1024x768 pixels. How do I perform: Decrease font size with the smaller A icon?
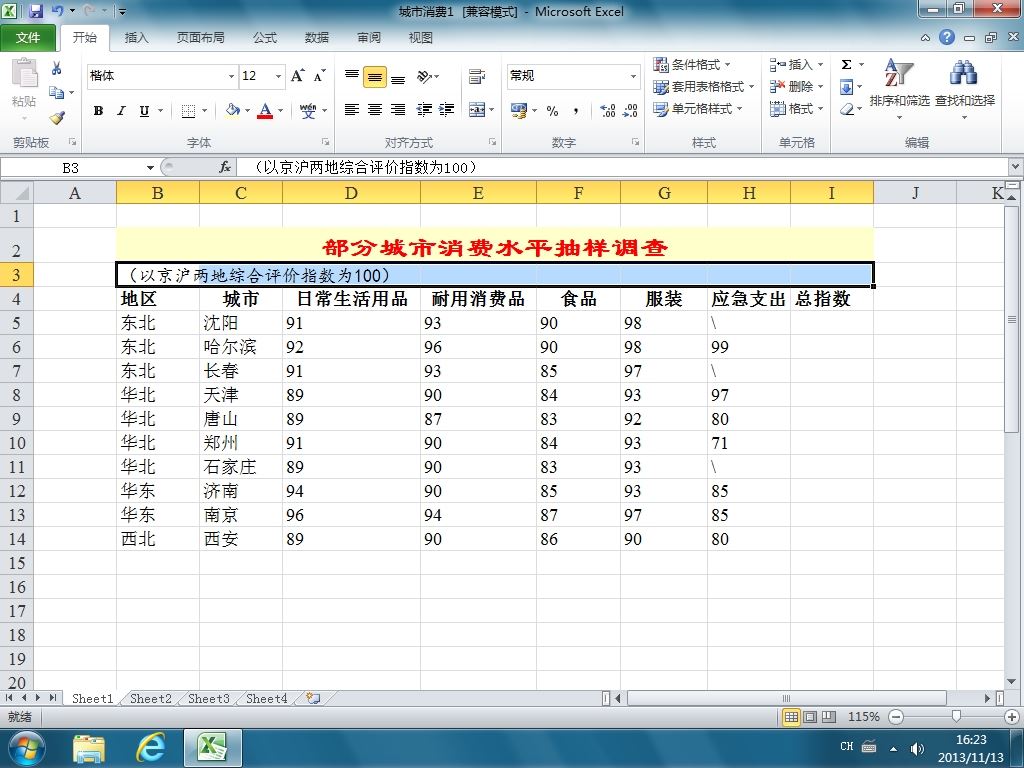(x=319, y=76)
